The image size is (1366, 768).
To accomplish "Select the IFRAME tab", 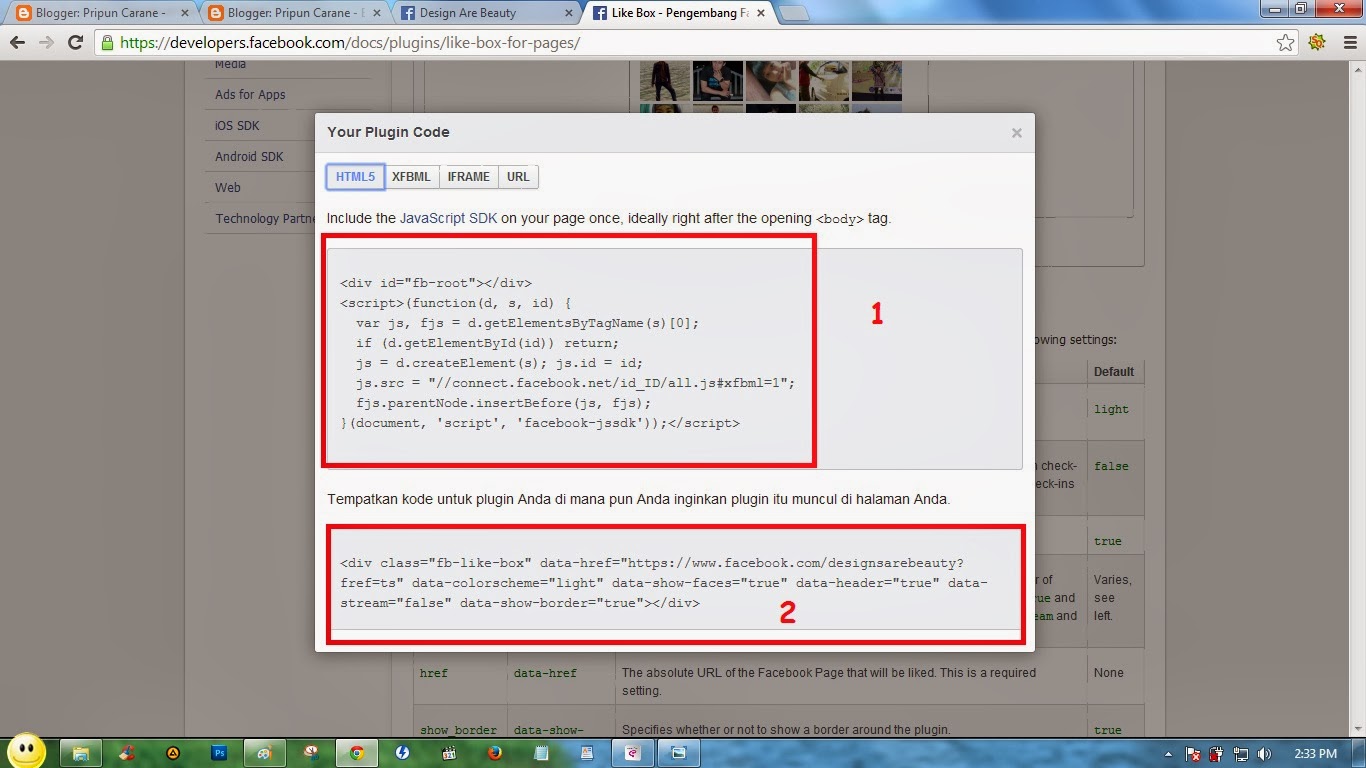I will point(468,176).
